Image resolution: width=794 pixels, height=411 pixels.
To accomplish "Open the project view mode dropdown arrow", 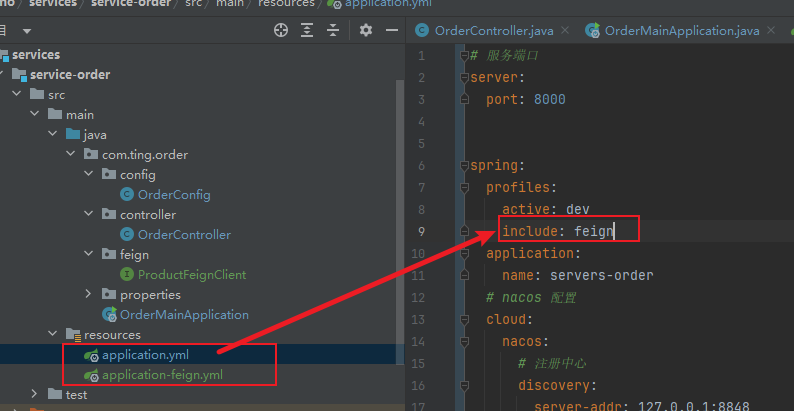I will click(27, 31).
